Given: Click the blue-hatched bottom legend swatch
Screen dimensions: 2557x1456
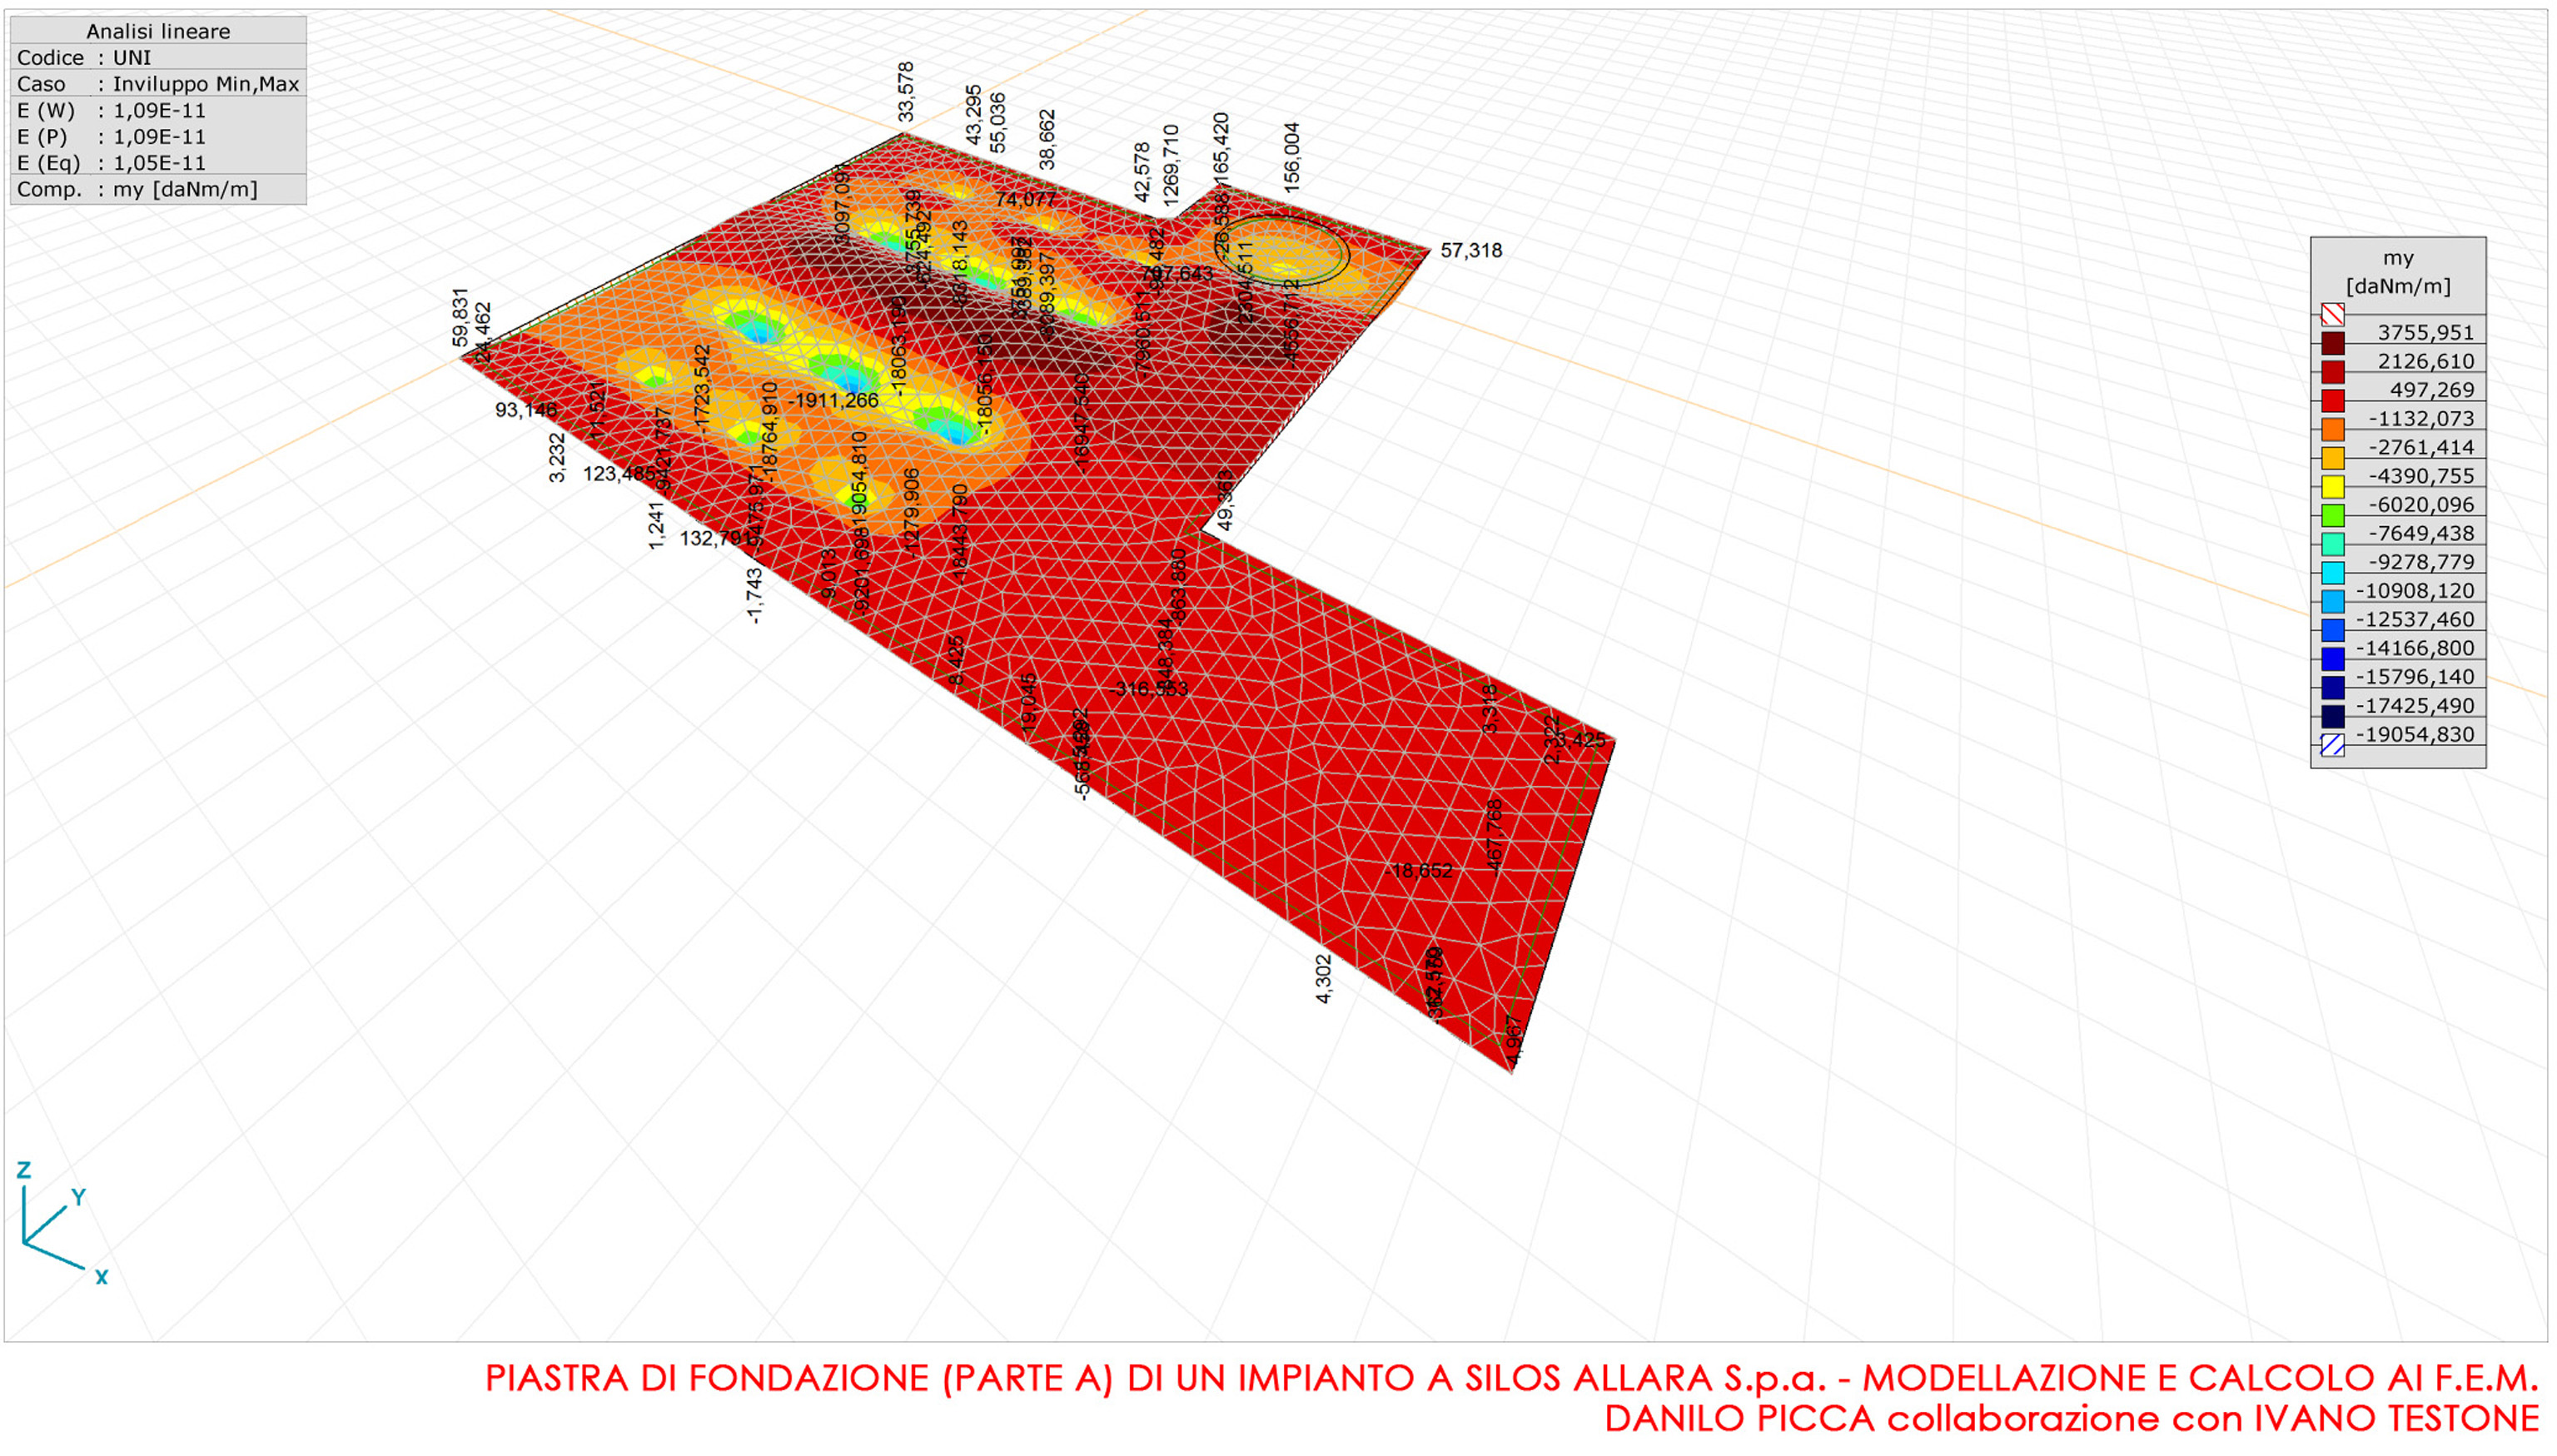Looking at the screenshot, I should click(2332, 745).
